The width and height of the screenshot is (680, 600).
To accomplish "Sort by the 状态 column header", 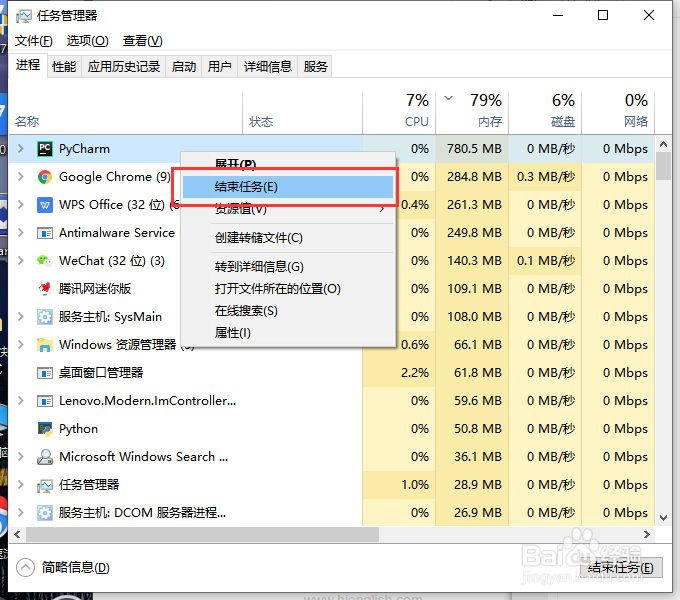I will 302,112.
